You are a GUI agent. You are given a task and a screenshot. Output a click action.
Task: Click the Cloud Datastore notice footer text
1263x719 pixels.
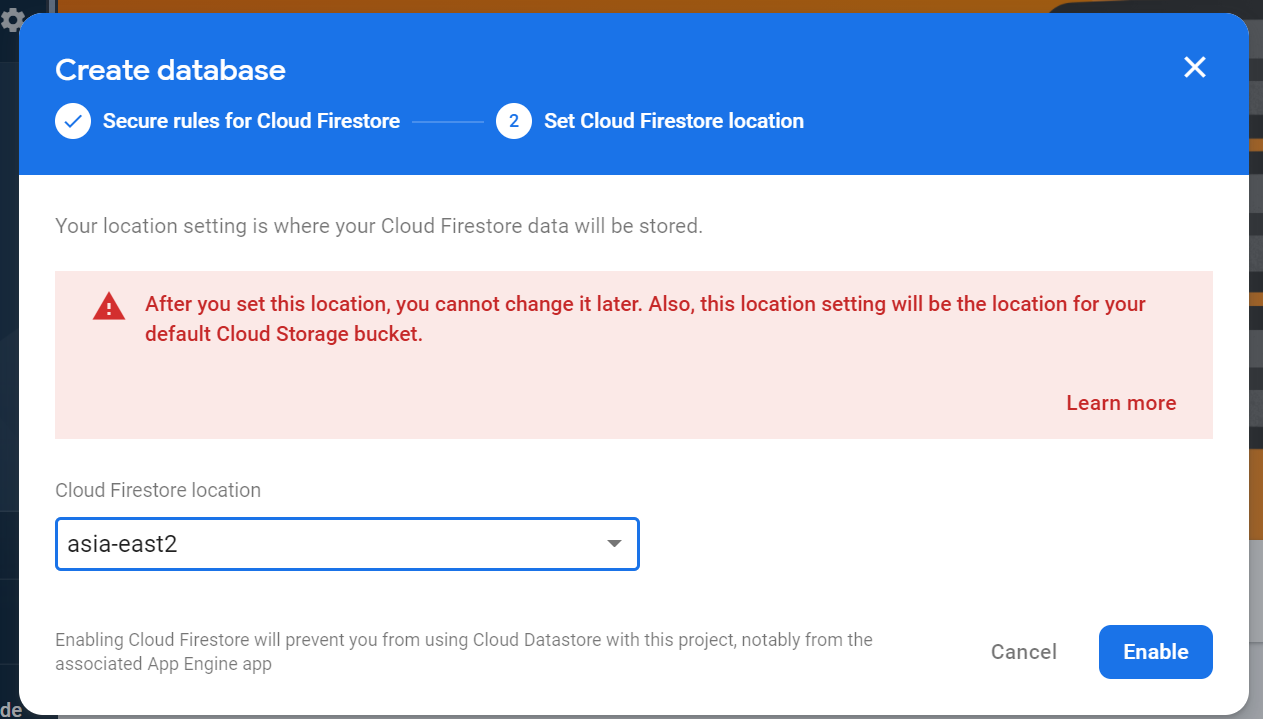coord(463,651)
